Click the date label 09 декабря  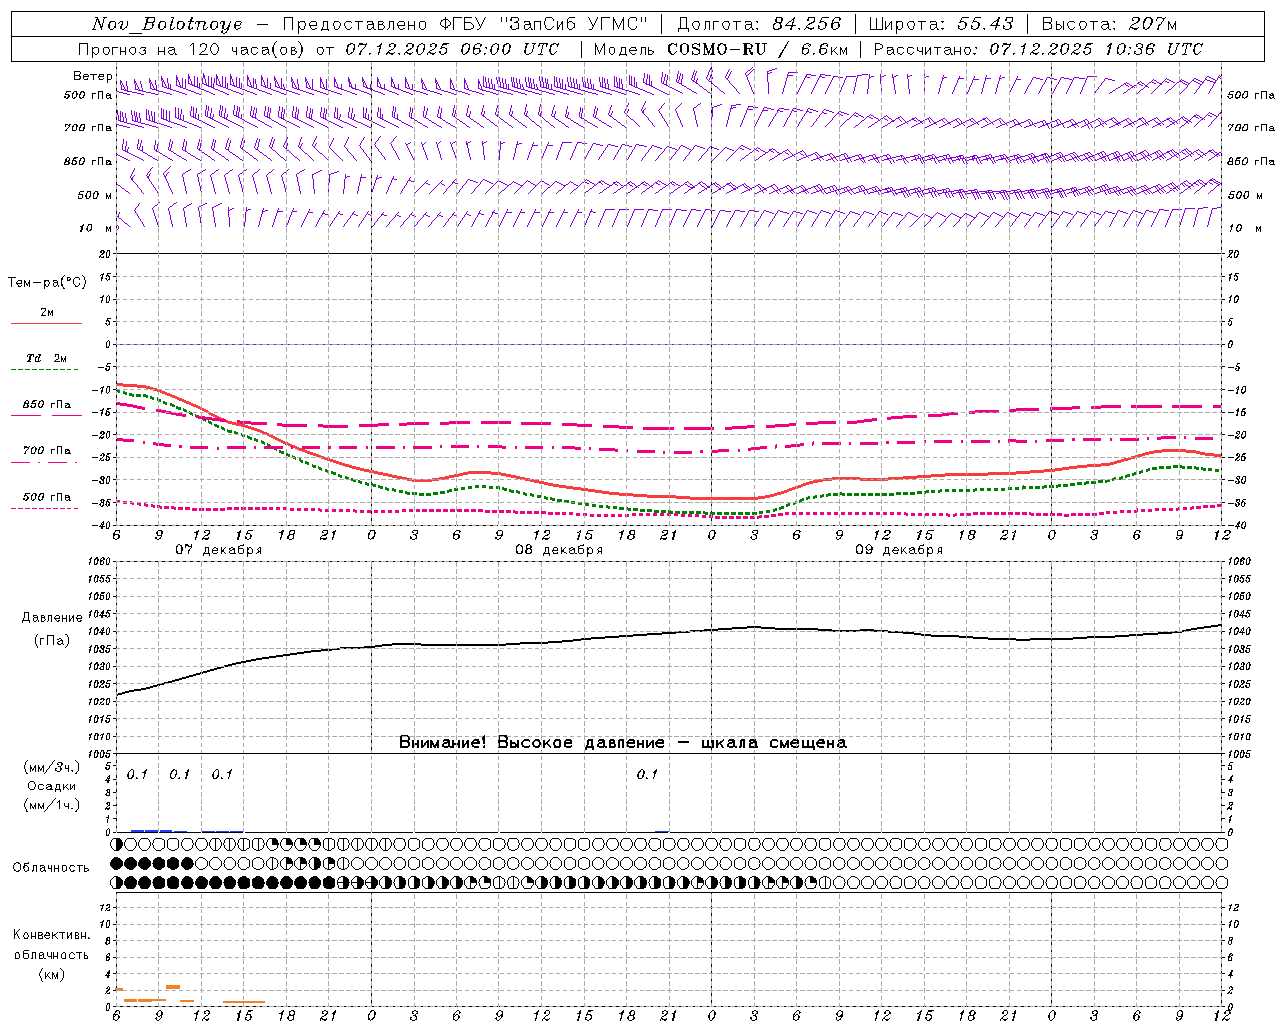tap(899, 550)
